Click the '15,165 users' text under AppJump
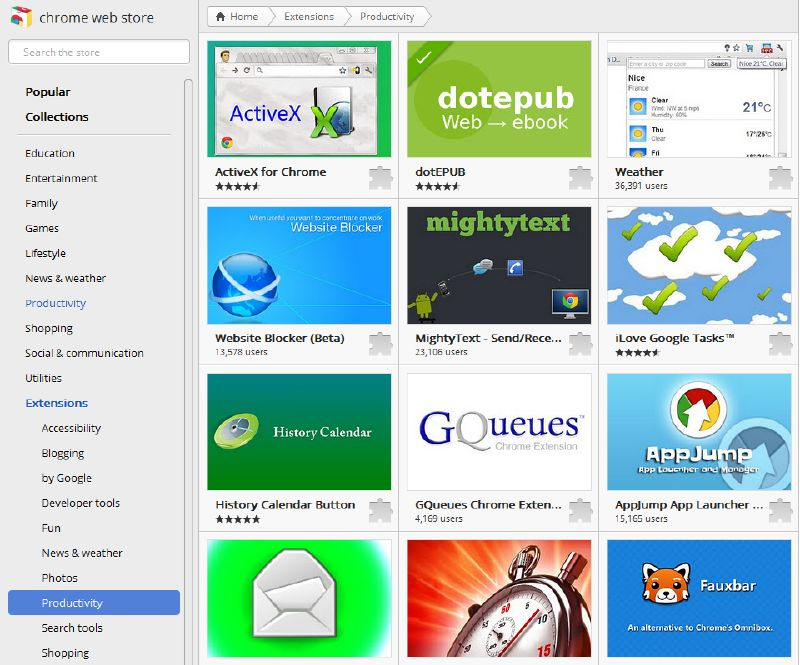This screenshot has width=800, height=665. pos(641,519)
